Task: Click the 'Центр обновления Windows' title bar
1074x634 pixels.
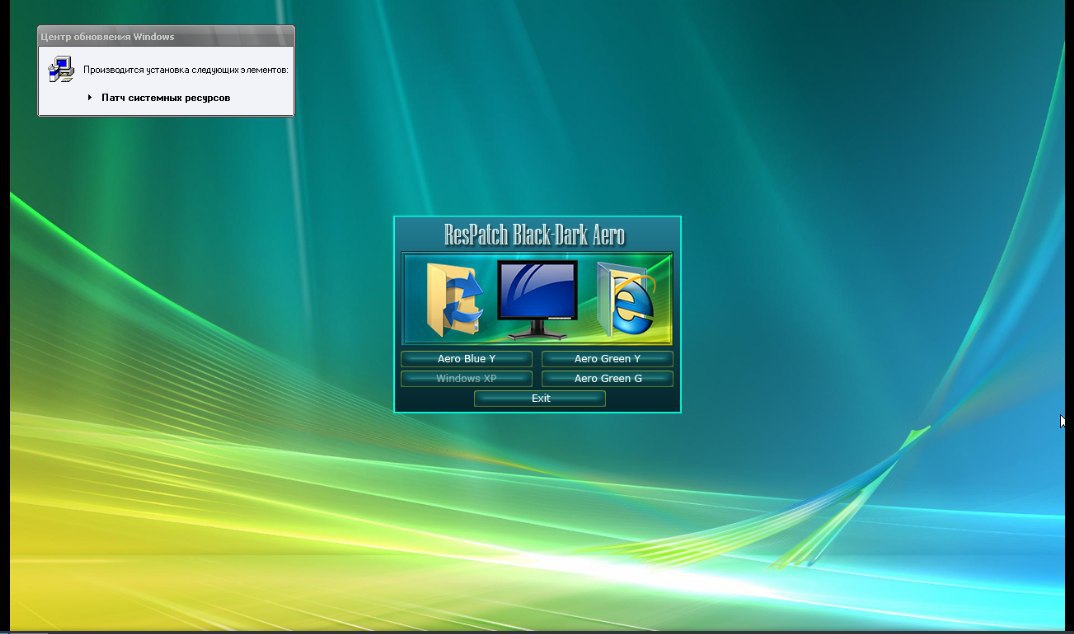Action: coord(166,36)
